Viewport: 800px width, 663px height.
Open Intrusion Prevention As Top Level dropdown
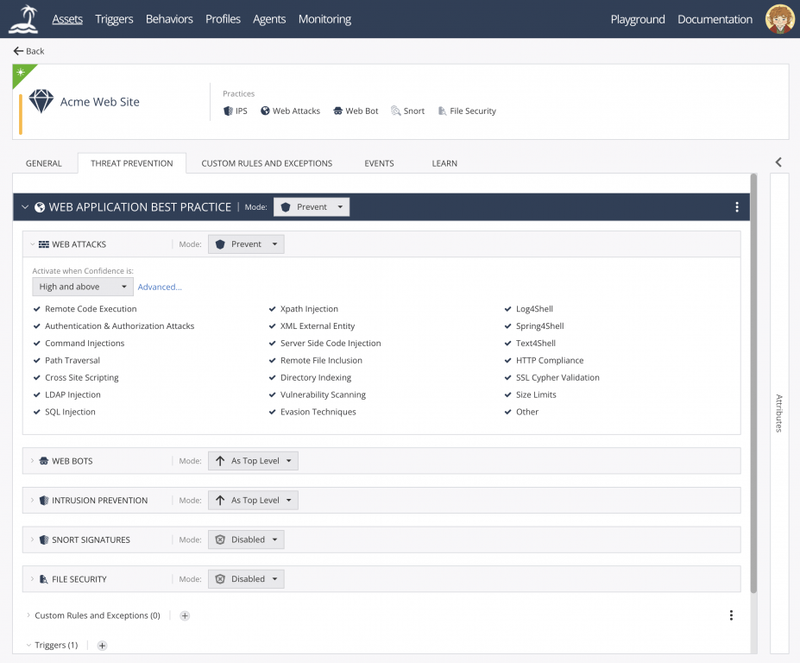[x=253, y=500]
